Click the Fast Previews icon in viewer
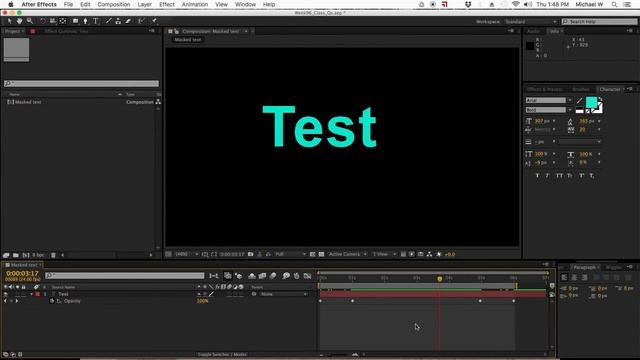 coord(412,254)
